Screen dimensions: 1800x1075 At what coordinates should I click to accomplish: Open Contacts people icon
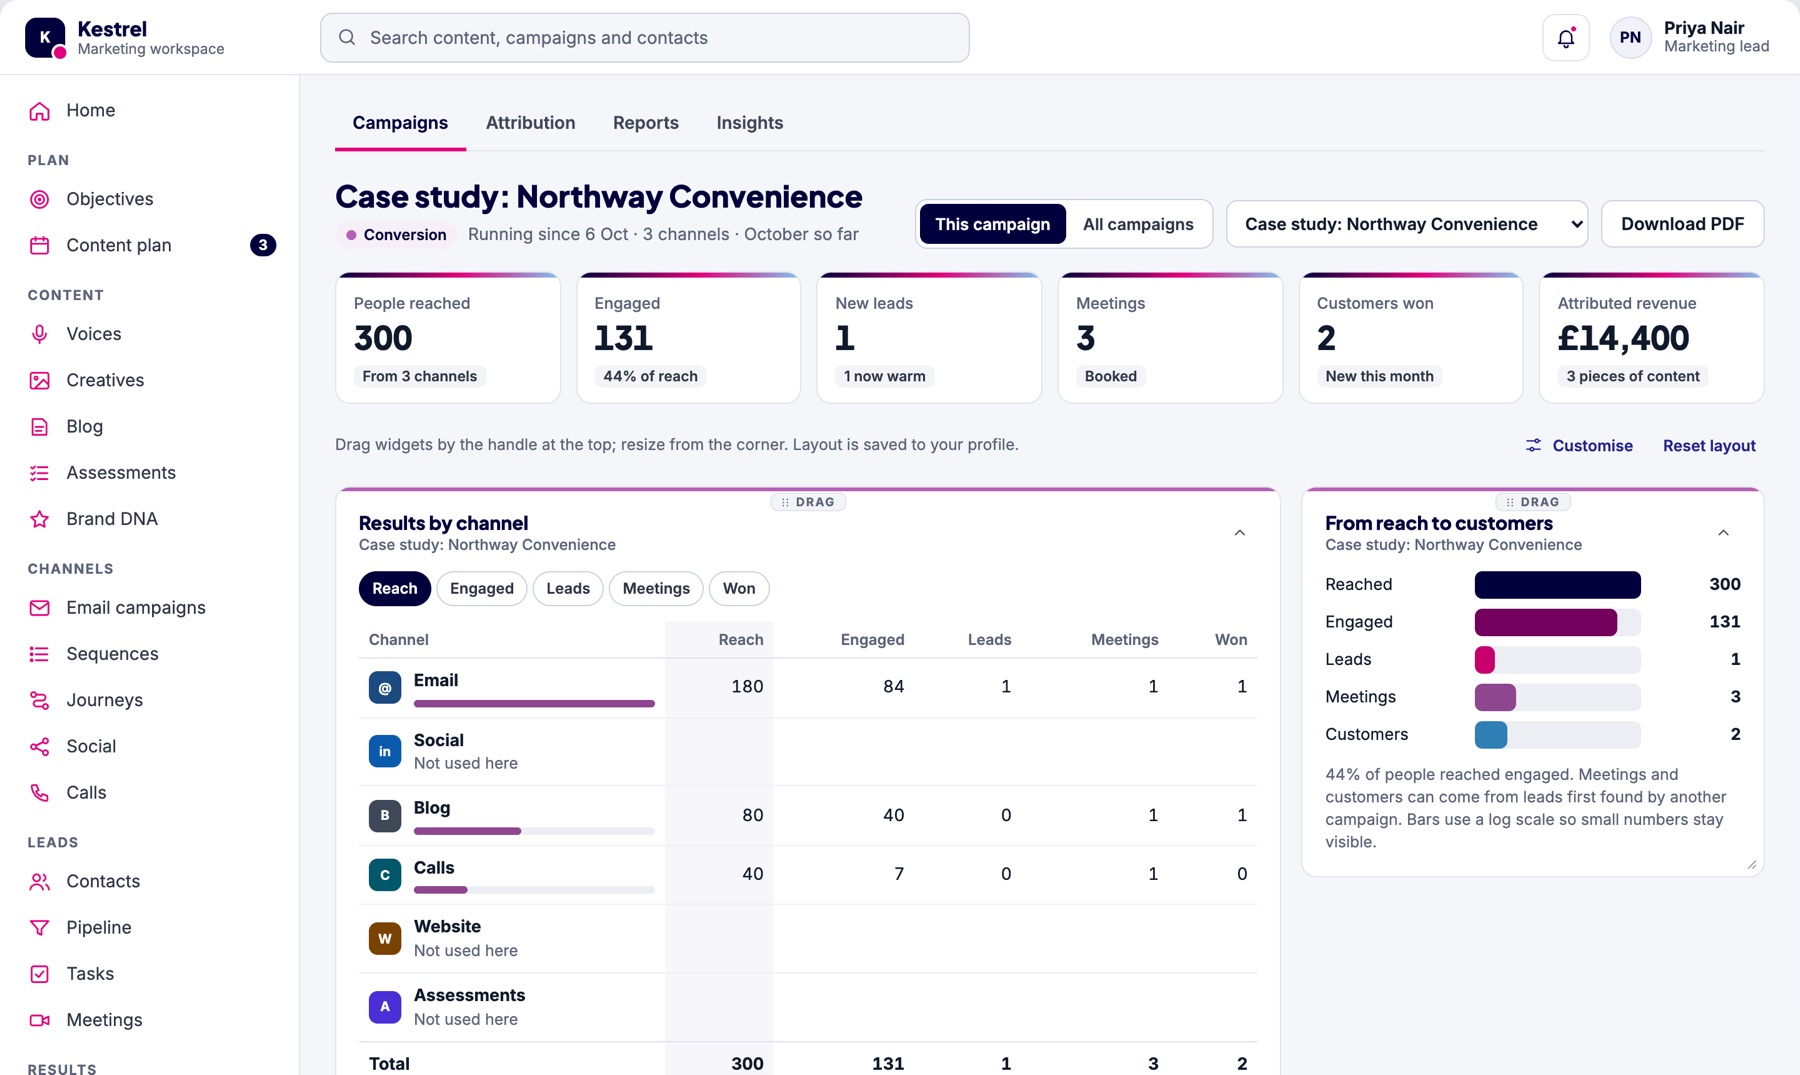click(x=40, y=881)
